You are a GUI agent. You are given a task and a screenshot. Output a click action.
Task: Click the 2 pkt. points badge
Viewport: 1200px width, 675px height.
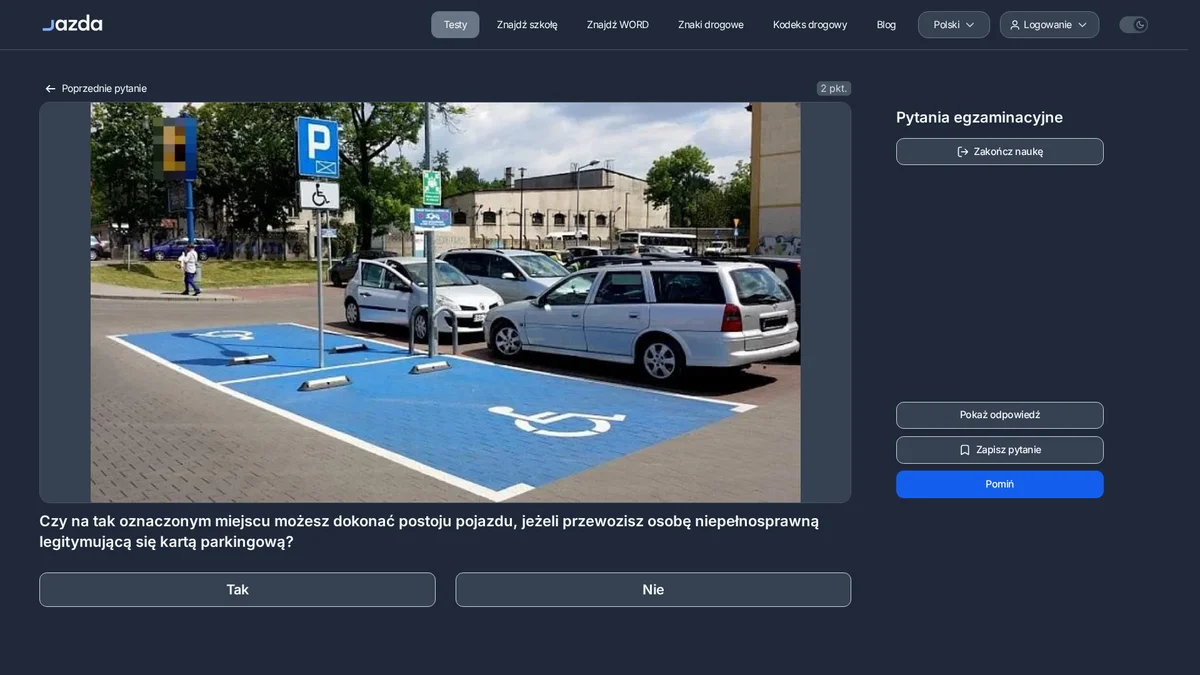point(834,89)
